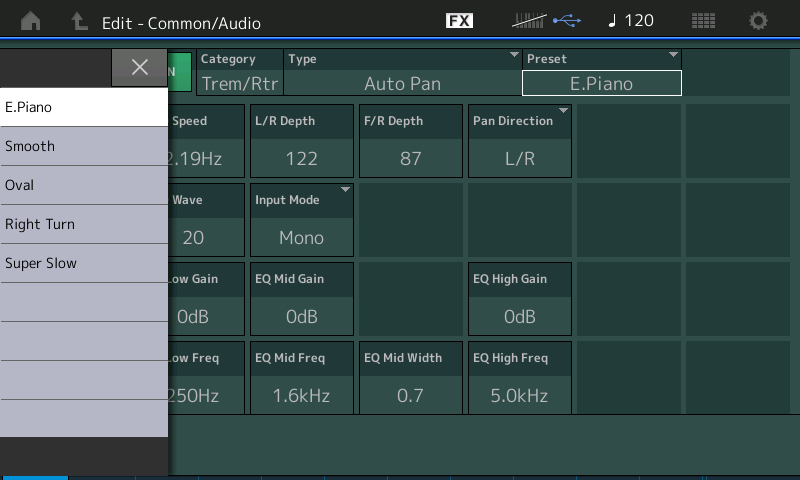Open the Input Mode Mono dropdown
Viewport: 800px width, 480px height.
pos(301,218)
